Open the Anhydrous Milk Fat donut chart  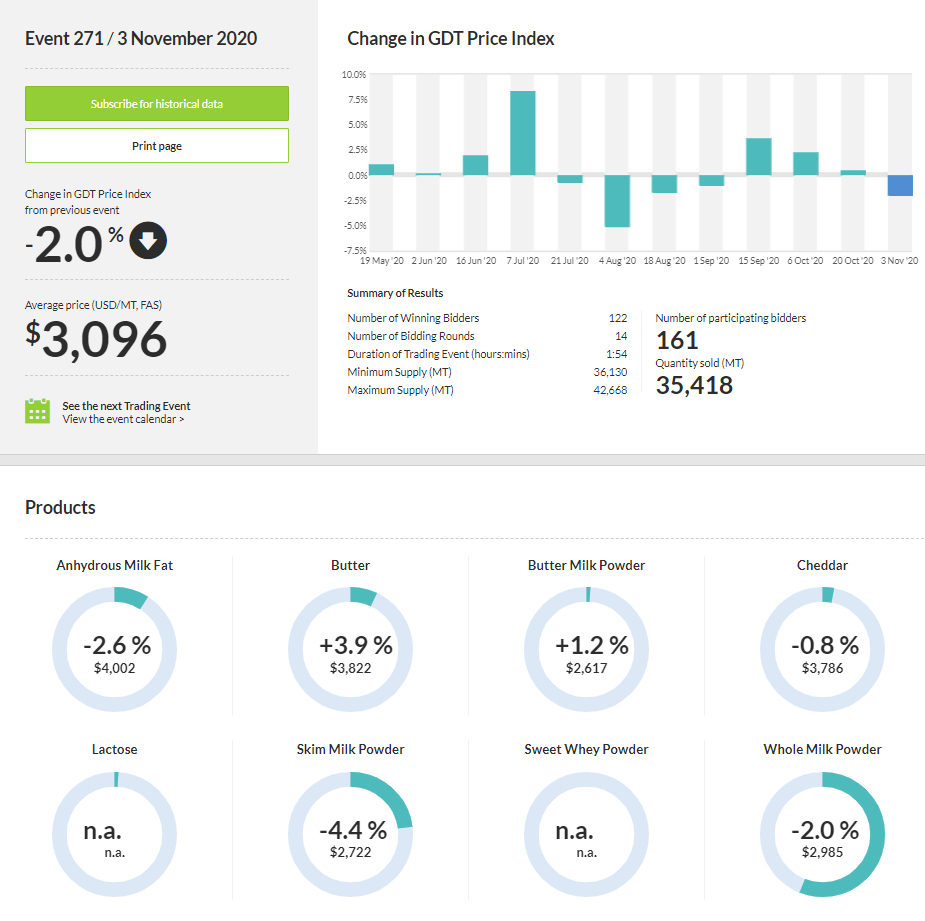click(114, 649)
